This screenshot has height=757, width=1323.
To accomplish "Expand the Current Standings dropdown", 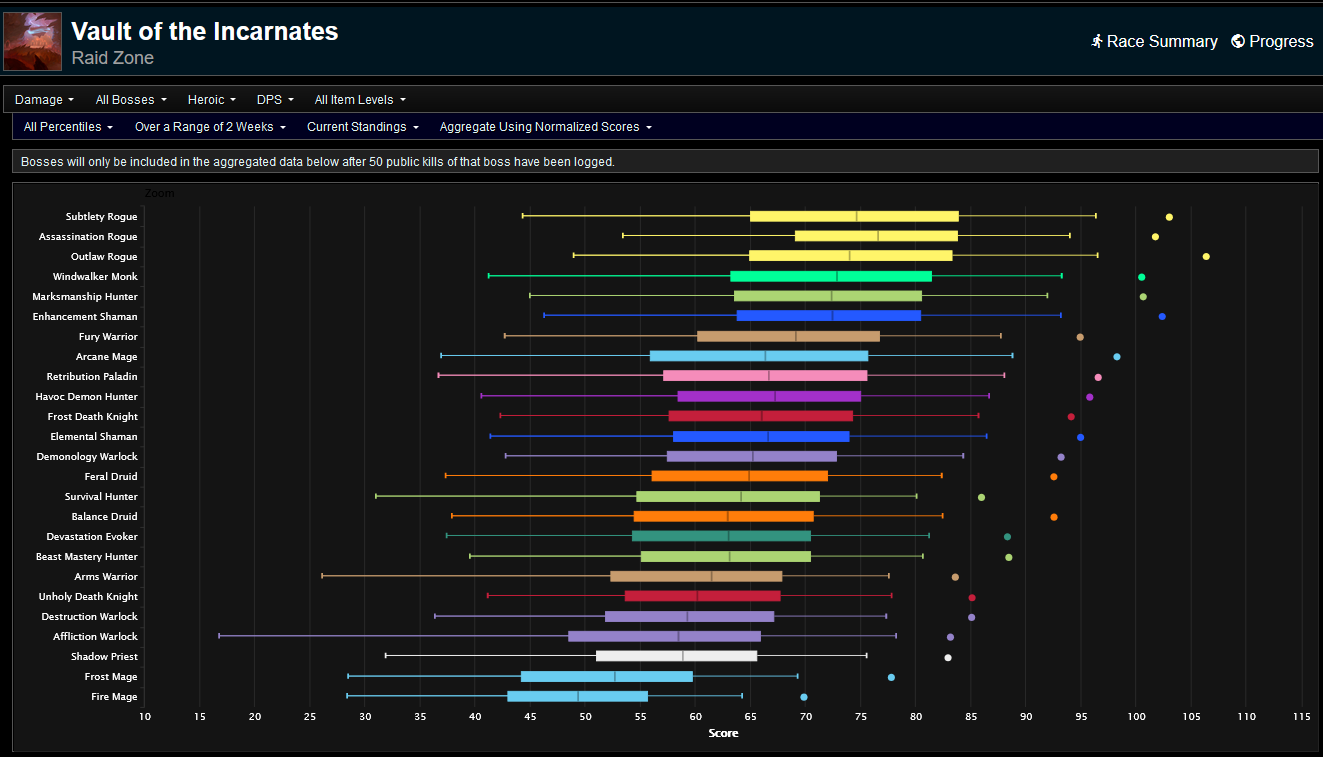I will coord(362,127).
